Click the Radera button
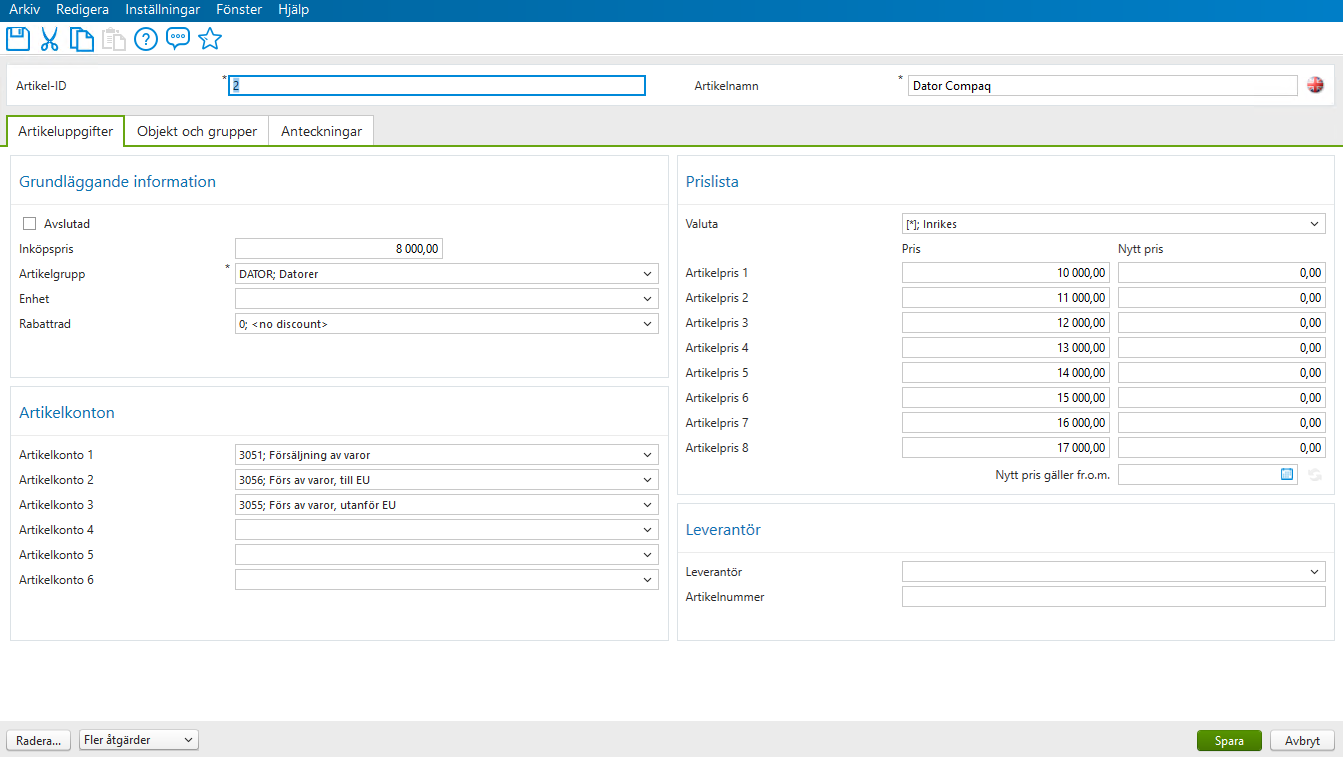The height and width of the screenshot is (757, 1343). click(x=38, y=740)
